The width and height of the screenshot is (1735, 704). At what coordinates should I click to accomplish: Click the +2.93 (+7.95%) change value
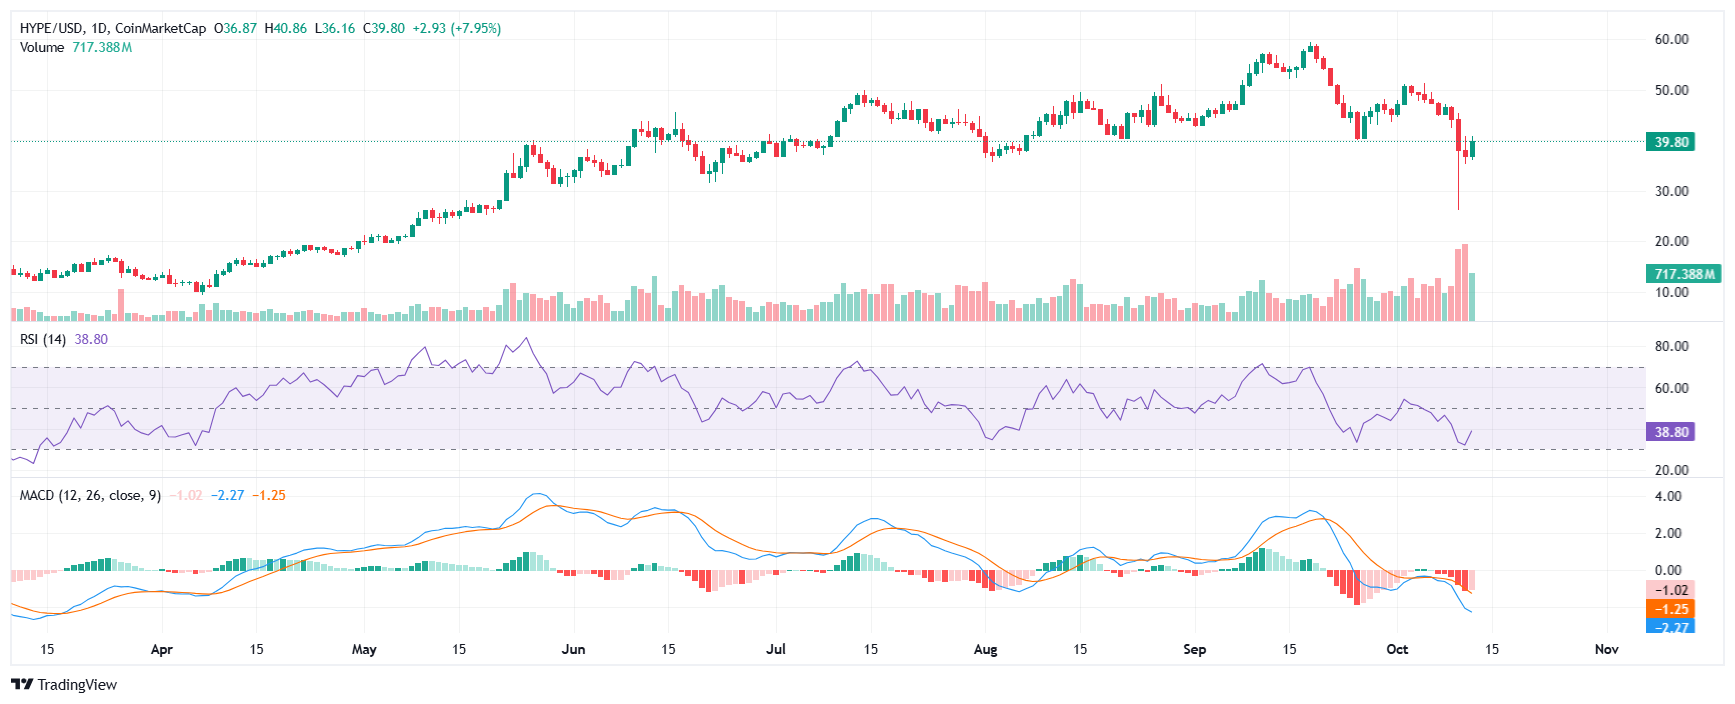pos(457,28)
